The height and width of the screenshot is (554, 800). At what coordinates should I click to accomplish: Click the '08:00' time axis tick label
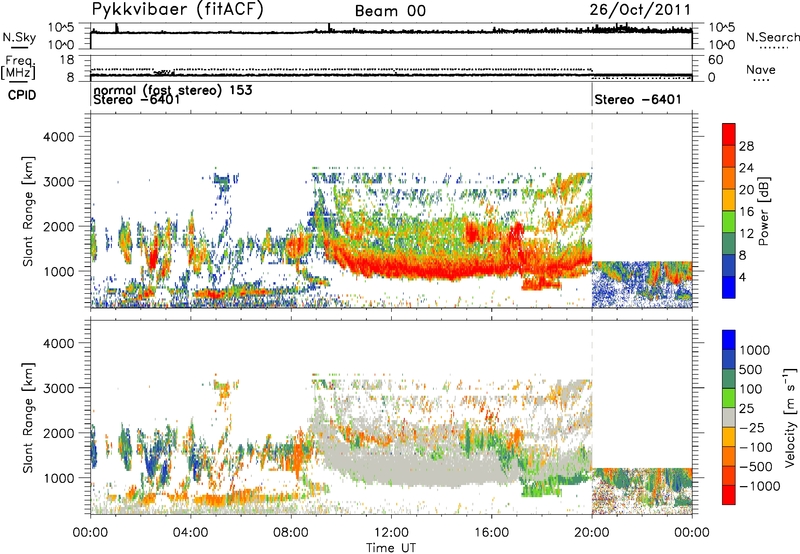(x=291, y=533)
